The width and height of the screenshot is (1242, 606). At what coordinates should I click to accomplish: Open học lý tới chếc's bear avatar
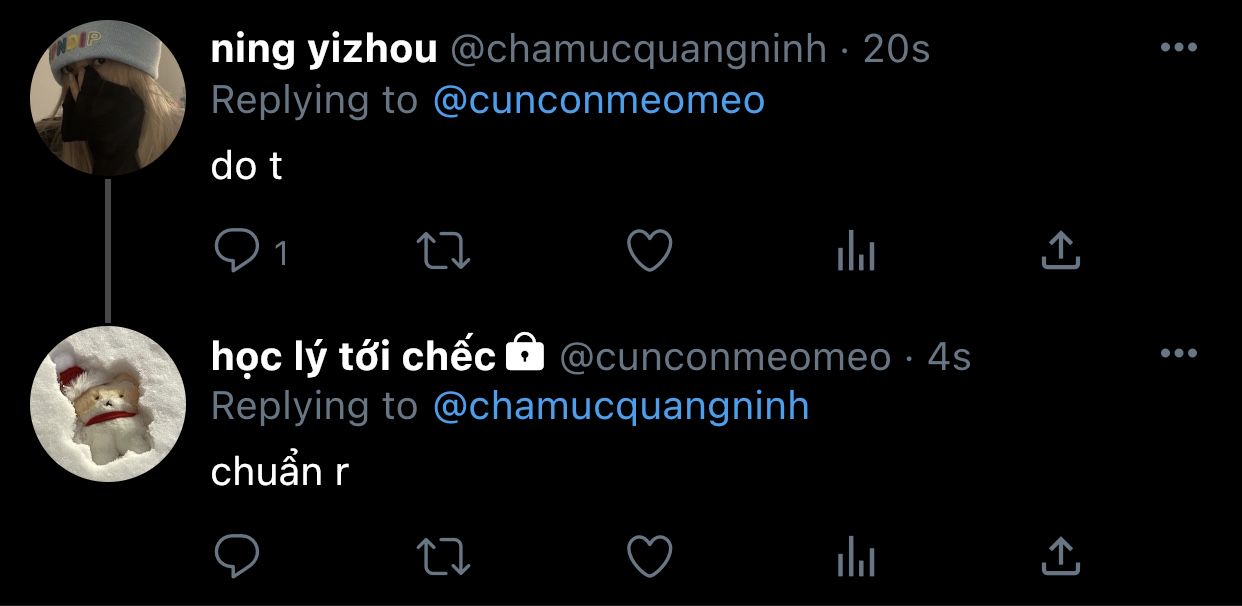[108, 404]
